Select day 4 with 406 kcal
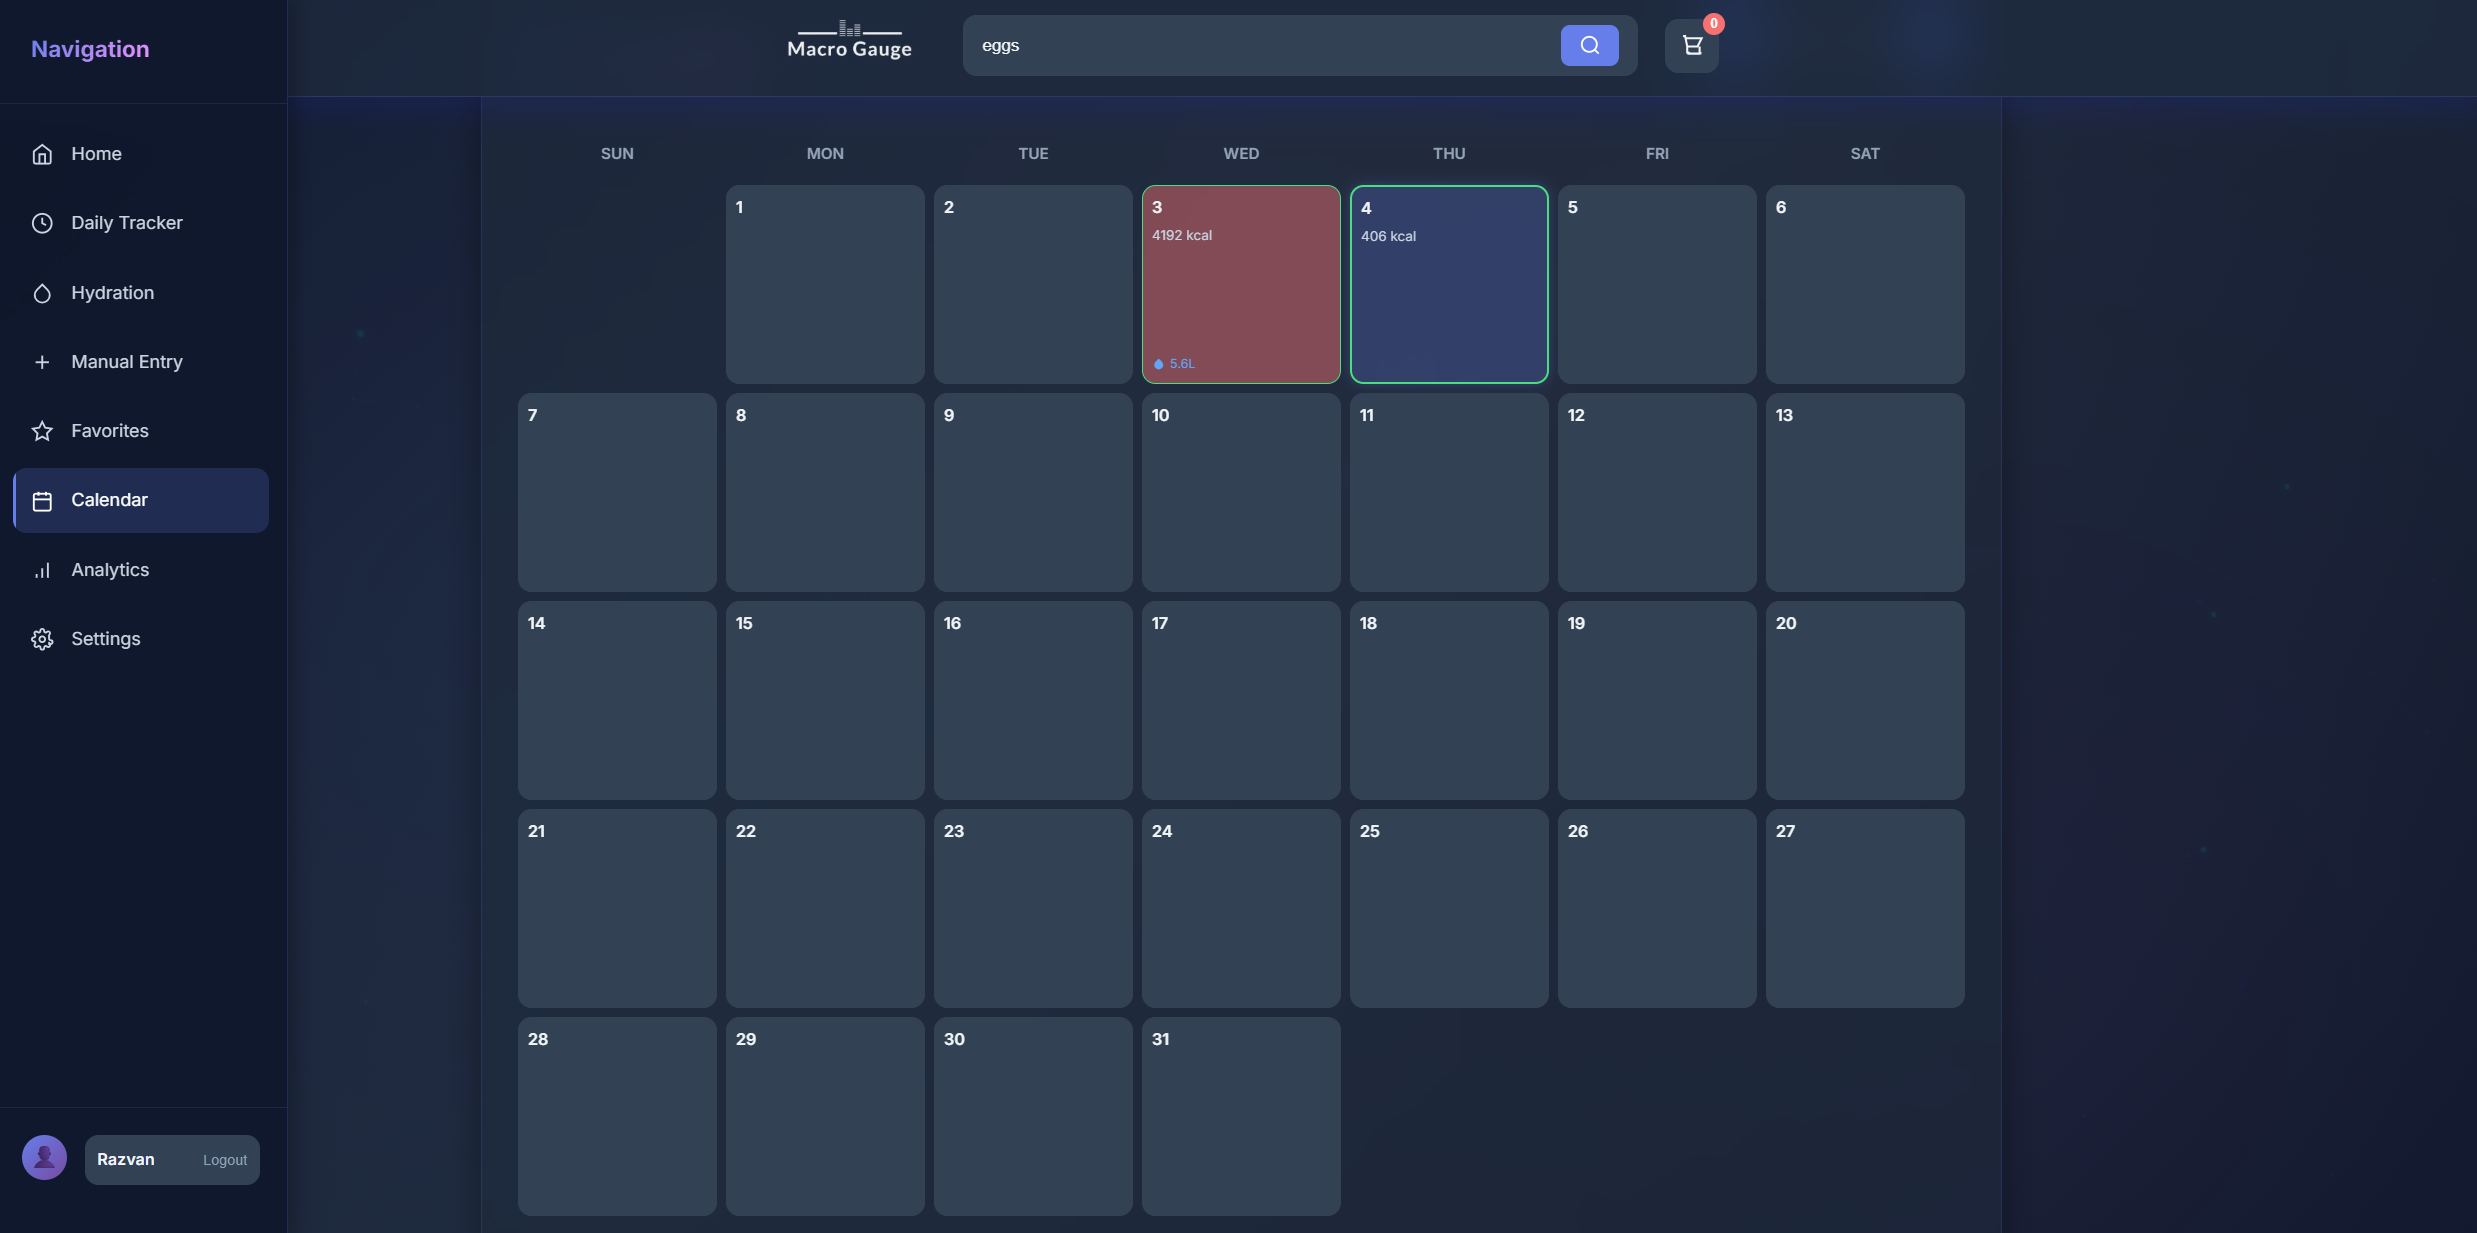 tap(1448, 285)
